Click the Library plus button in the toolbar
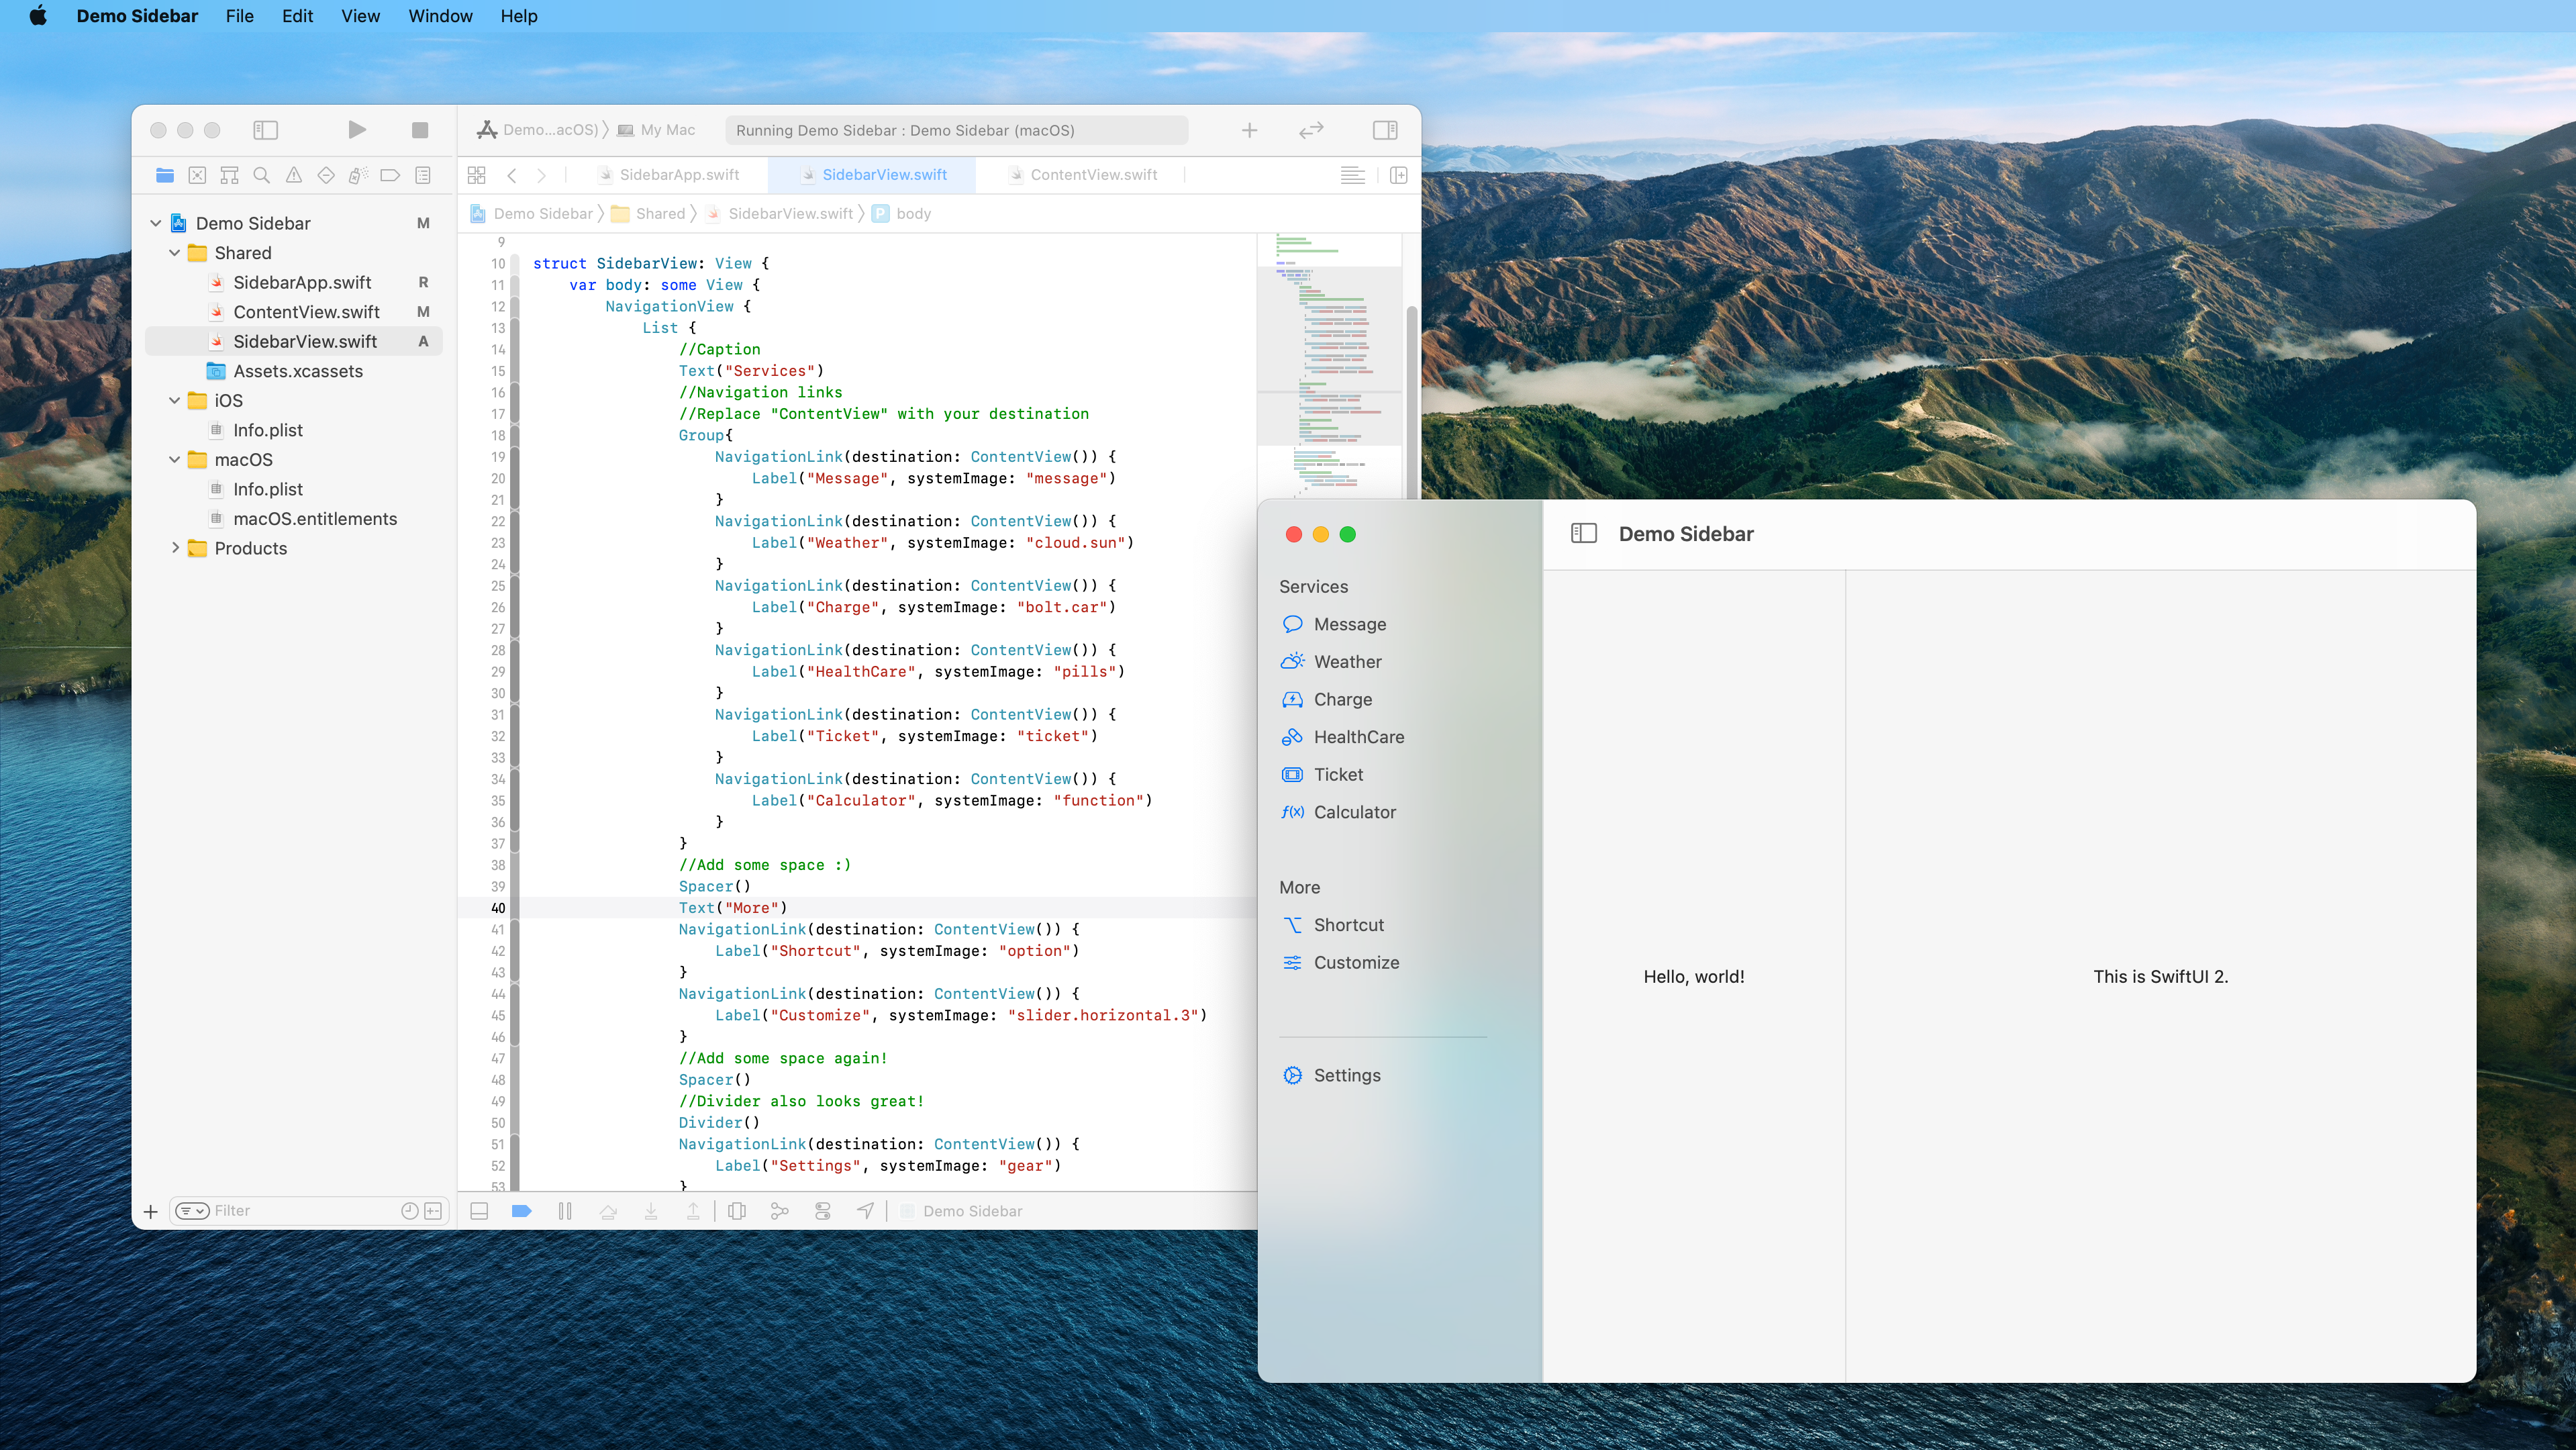Image resolution: width=2576 pixels, height=1450 pixels. click(1249, 130)
